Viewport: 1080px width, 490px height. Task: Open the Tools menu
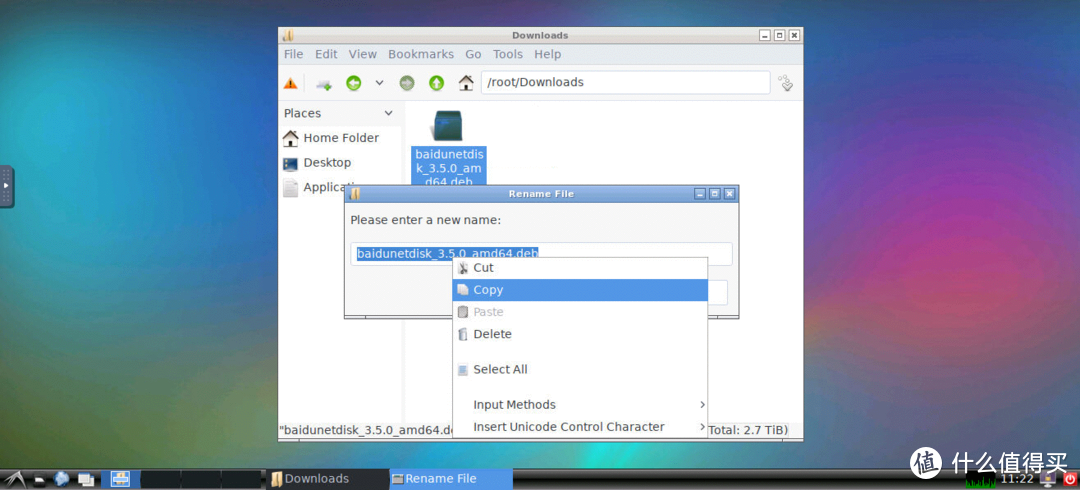pyautogui.click(x=508, y=54)
